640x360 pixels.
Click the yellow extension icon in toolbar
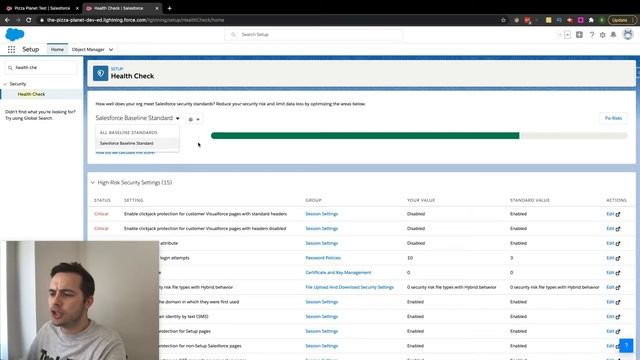tap(549, 20)
